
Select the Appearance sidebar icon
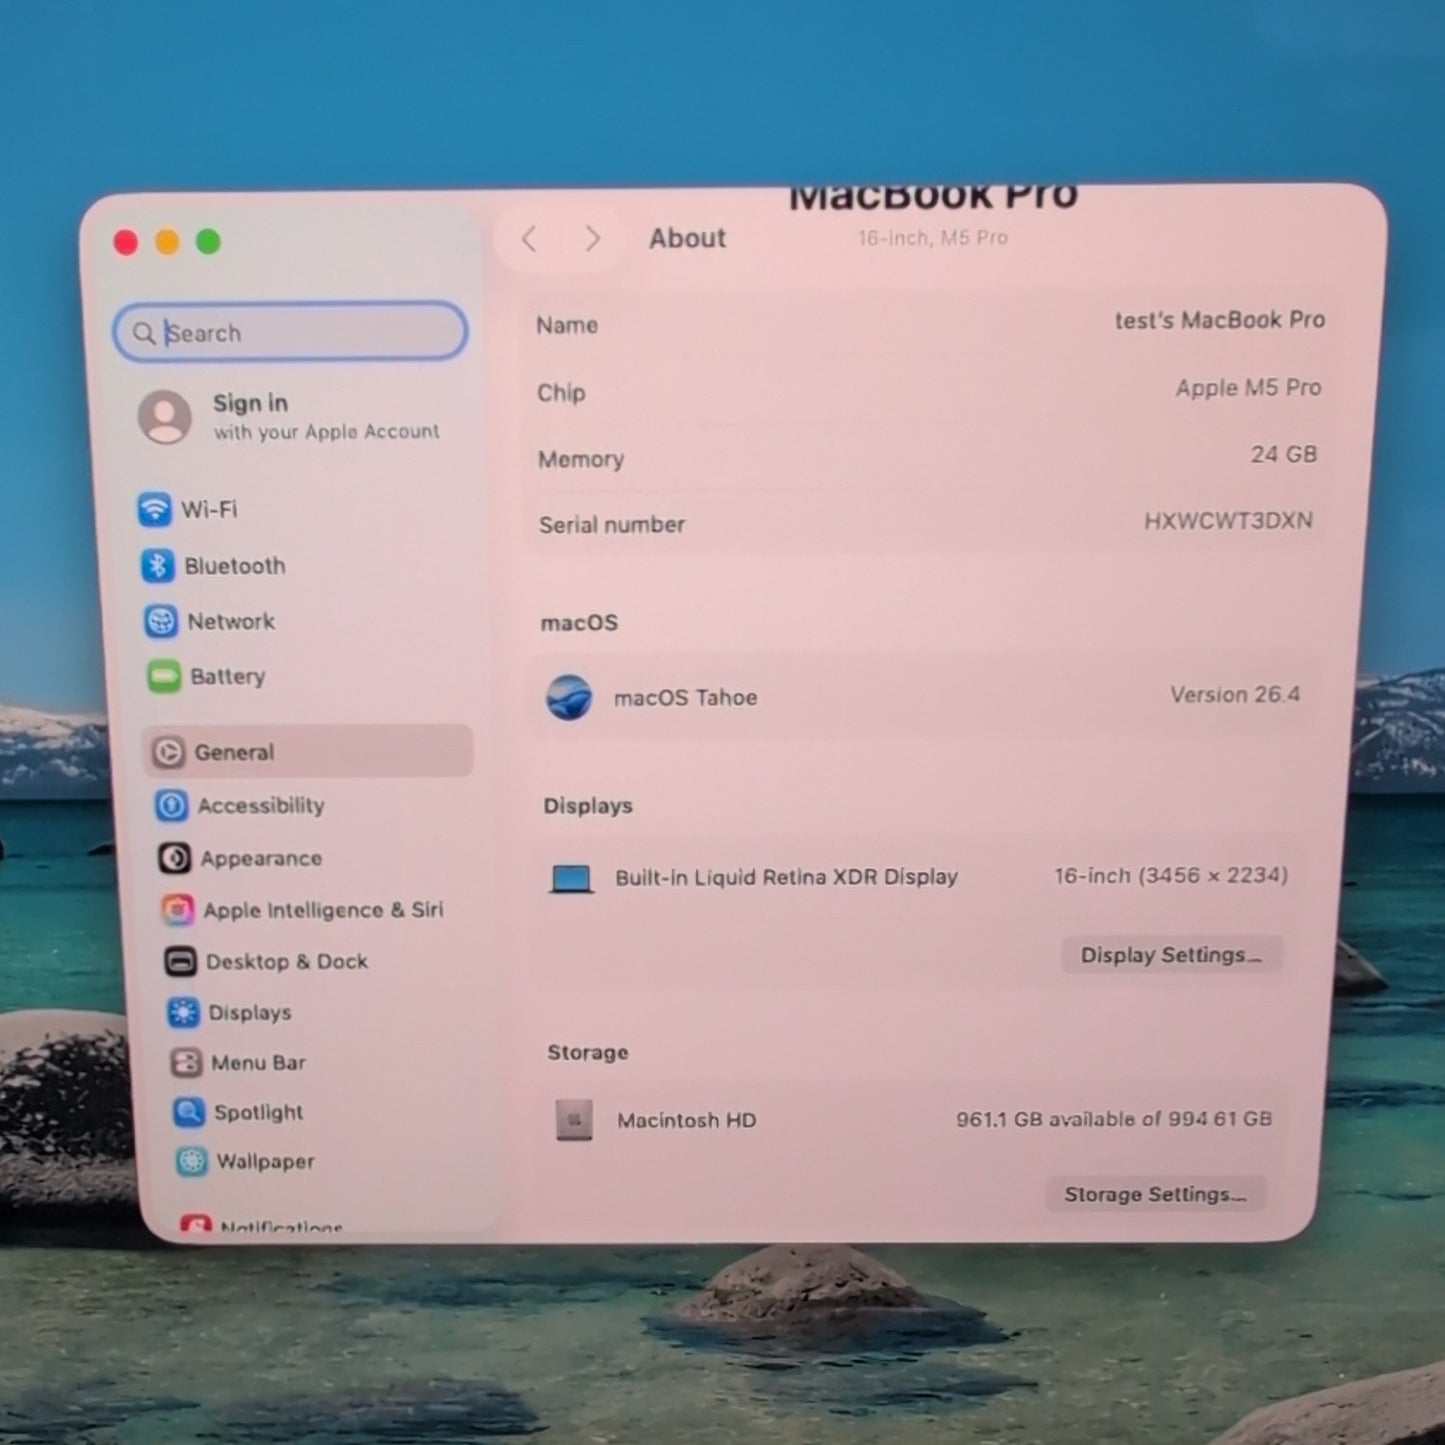pos(175,858)
